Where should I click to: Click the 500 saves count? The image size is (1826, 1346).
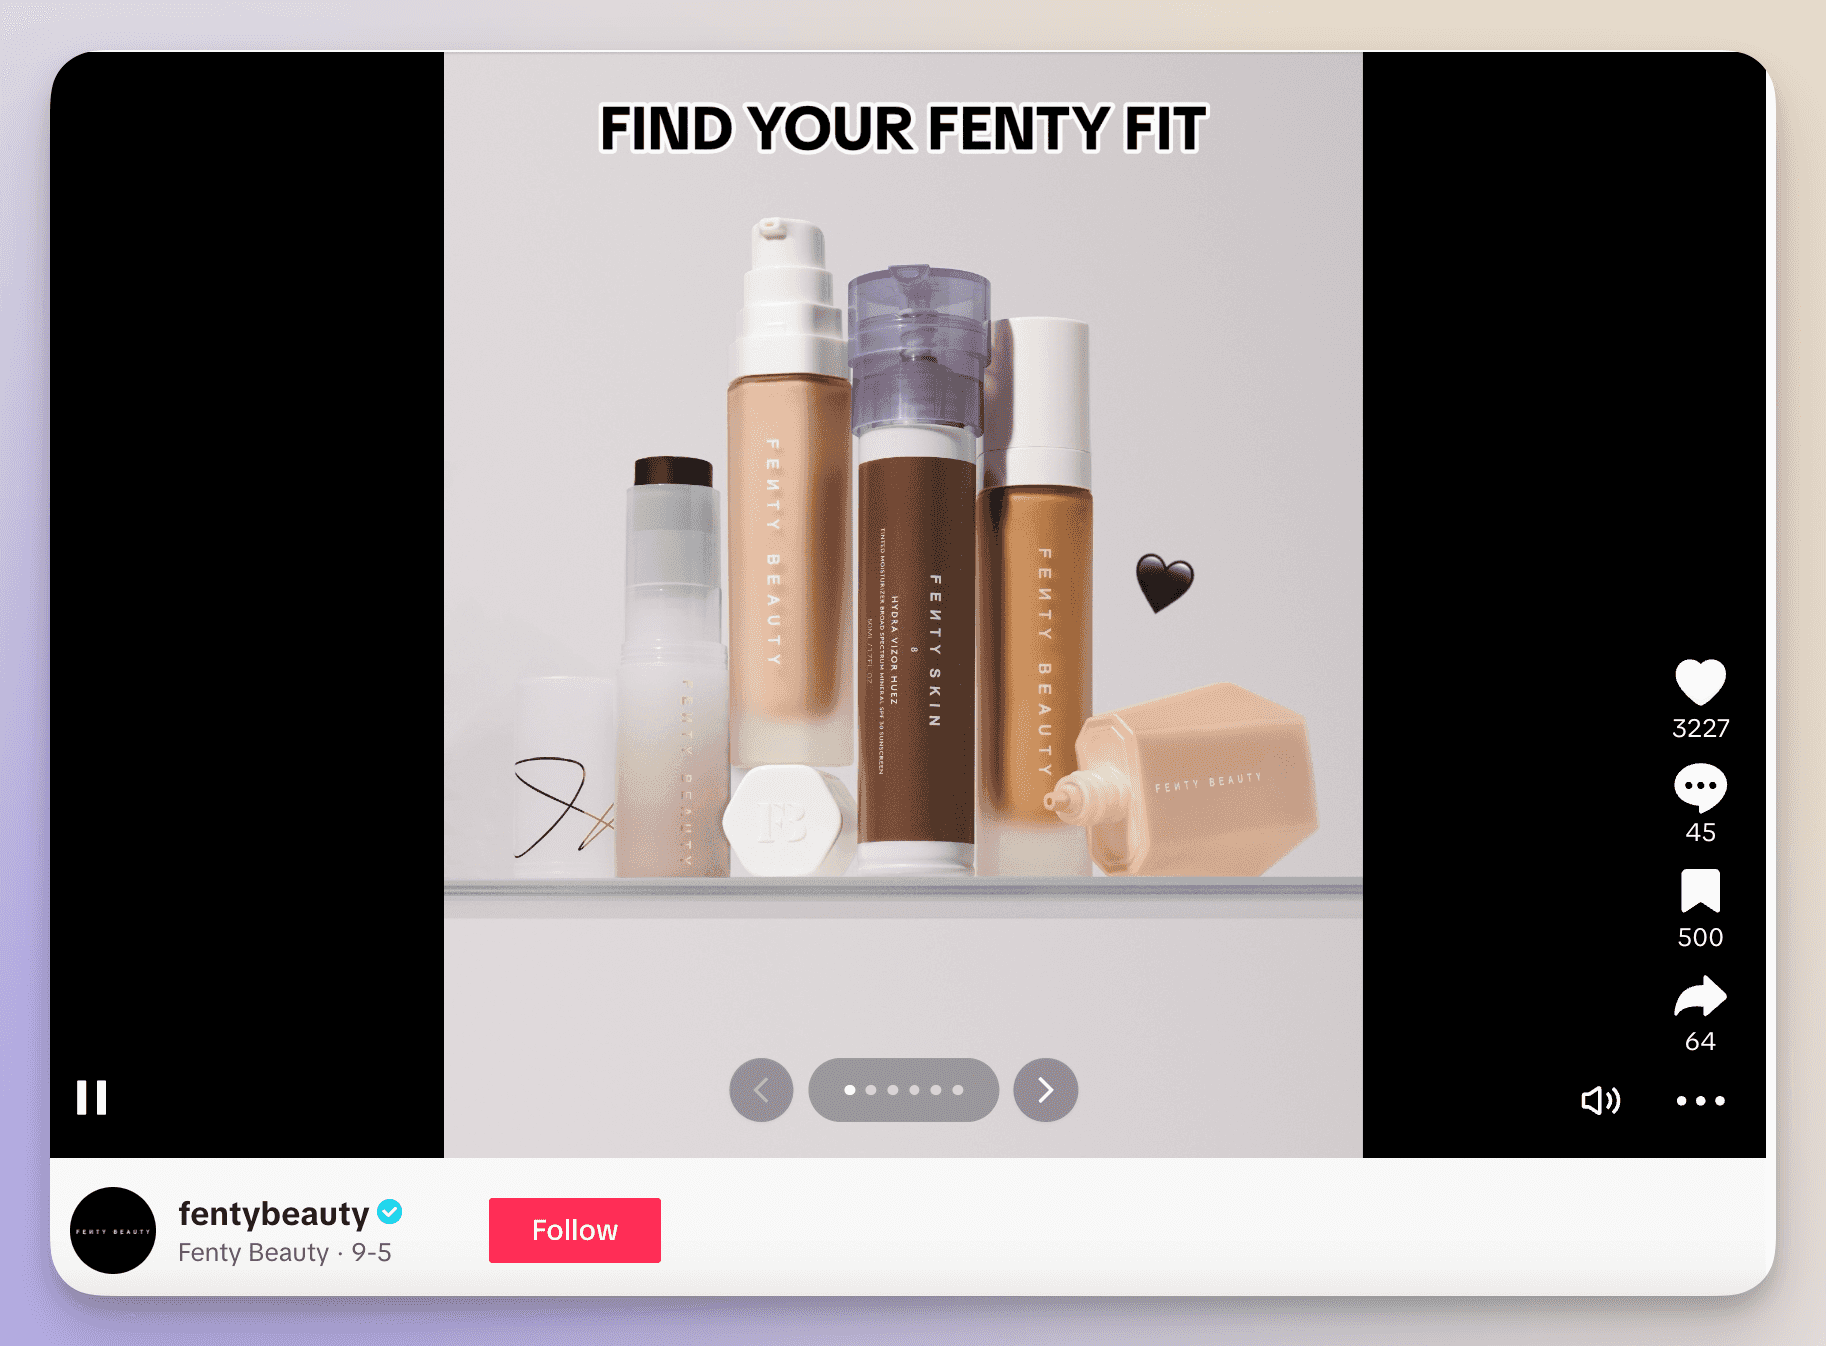(x=1700, y=937)
